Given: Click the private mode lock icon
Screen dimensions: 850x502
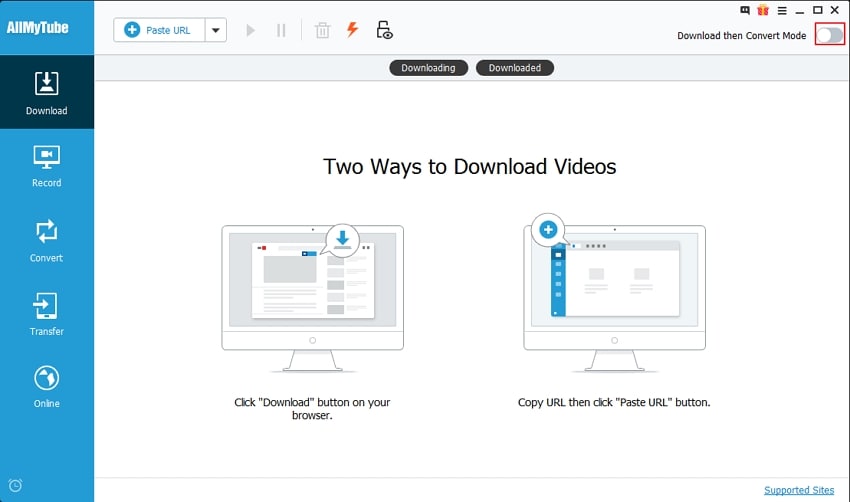Looking at the screenshot, I should coord(384,30).
